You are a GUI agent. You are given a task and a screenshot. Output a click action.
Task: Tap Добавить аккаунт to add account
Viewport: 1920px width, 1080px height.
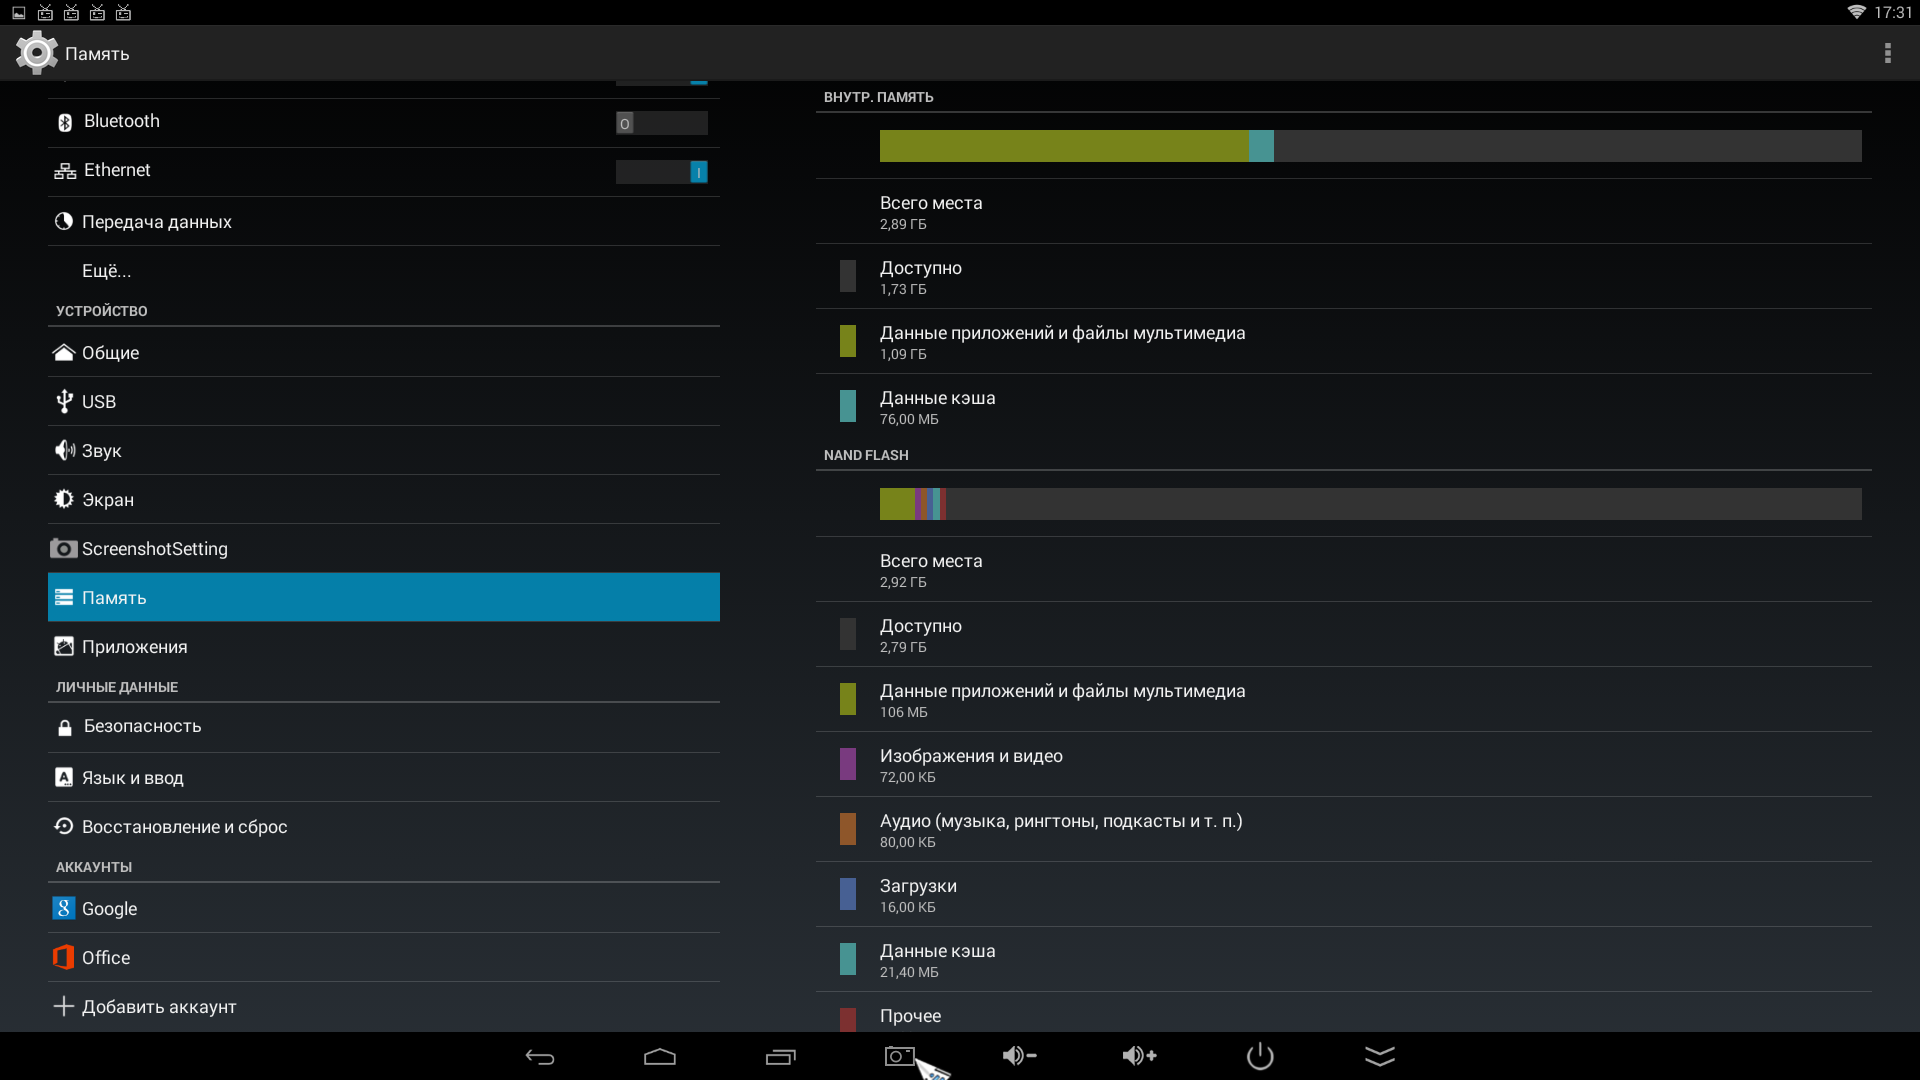pos(158,1007)
